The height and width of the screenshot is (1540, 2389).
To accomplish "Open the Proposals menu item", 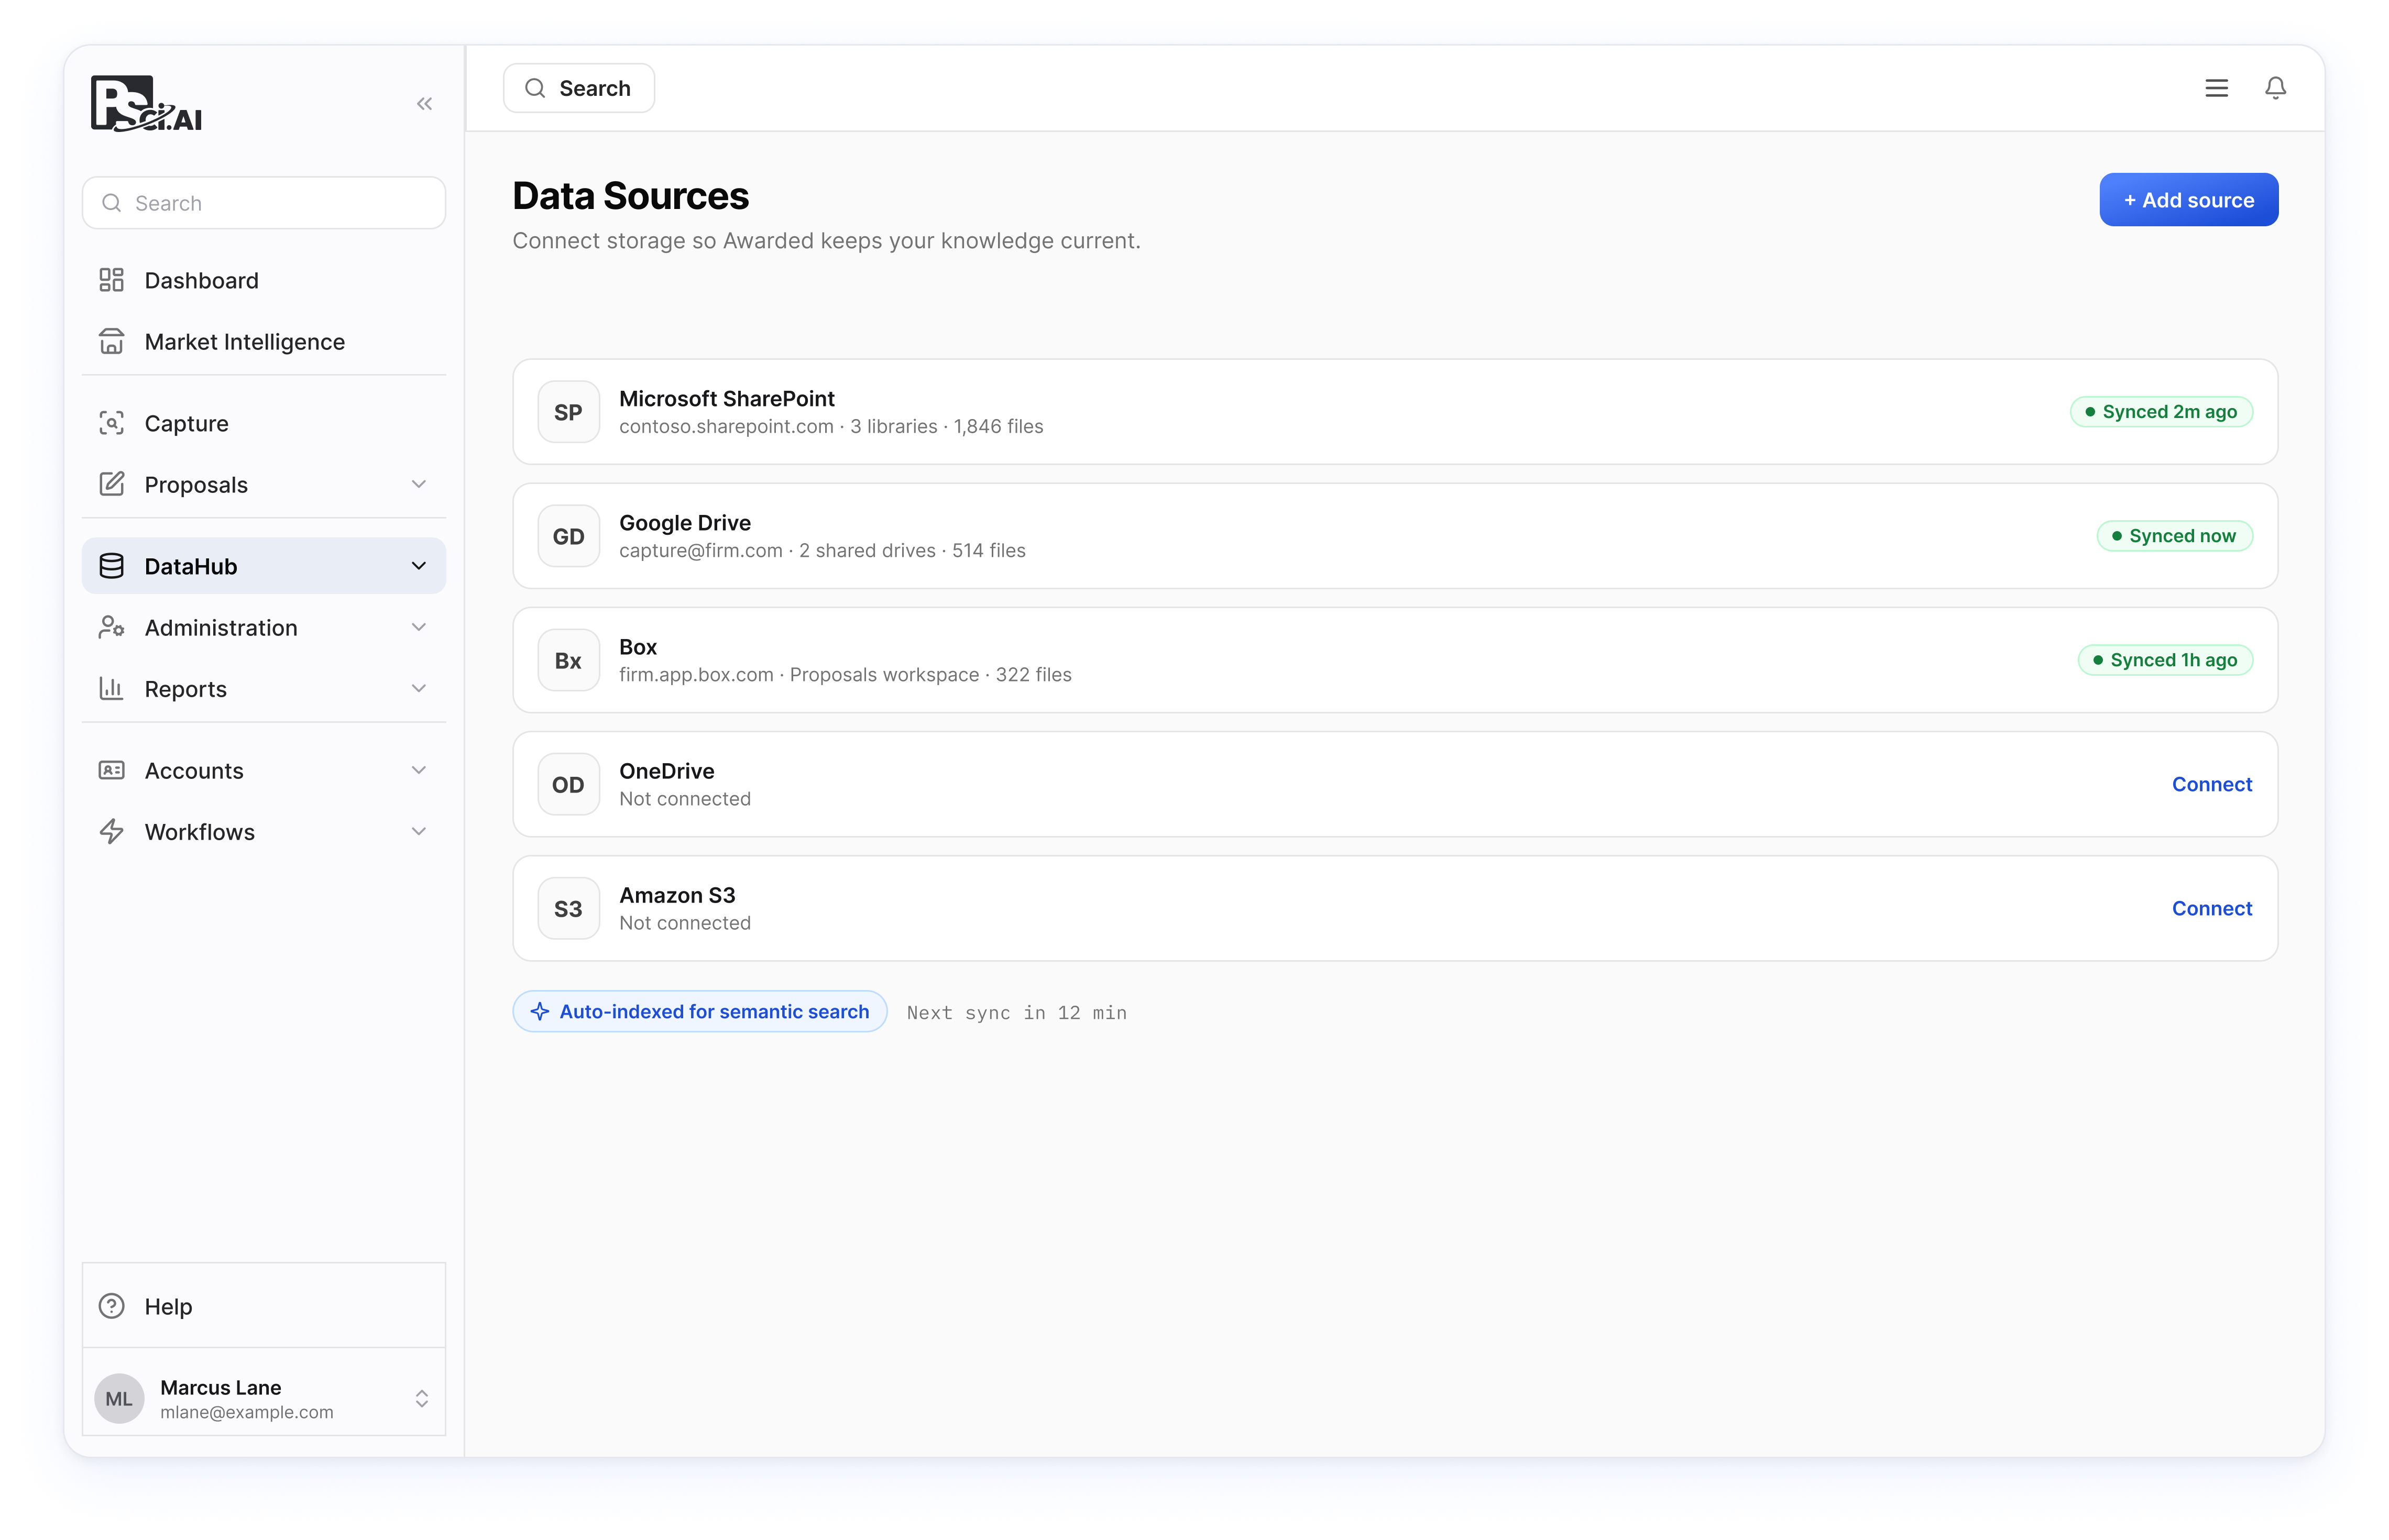I will click(264, 485).
